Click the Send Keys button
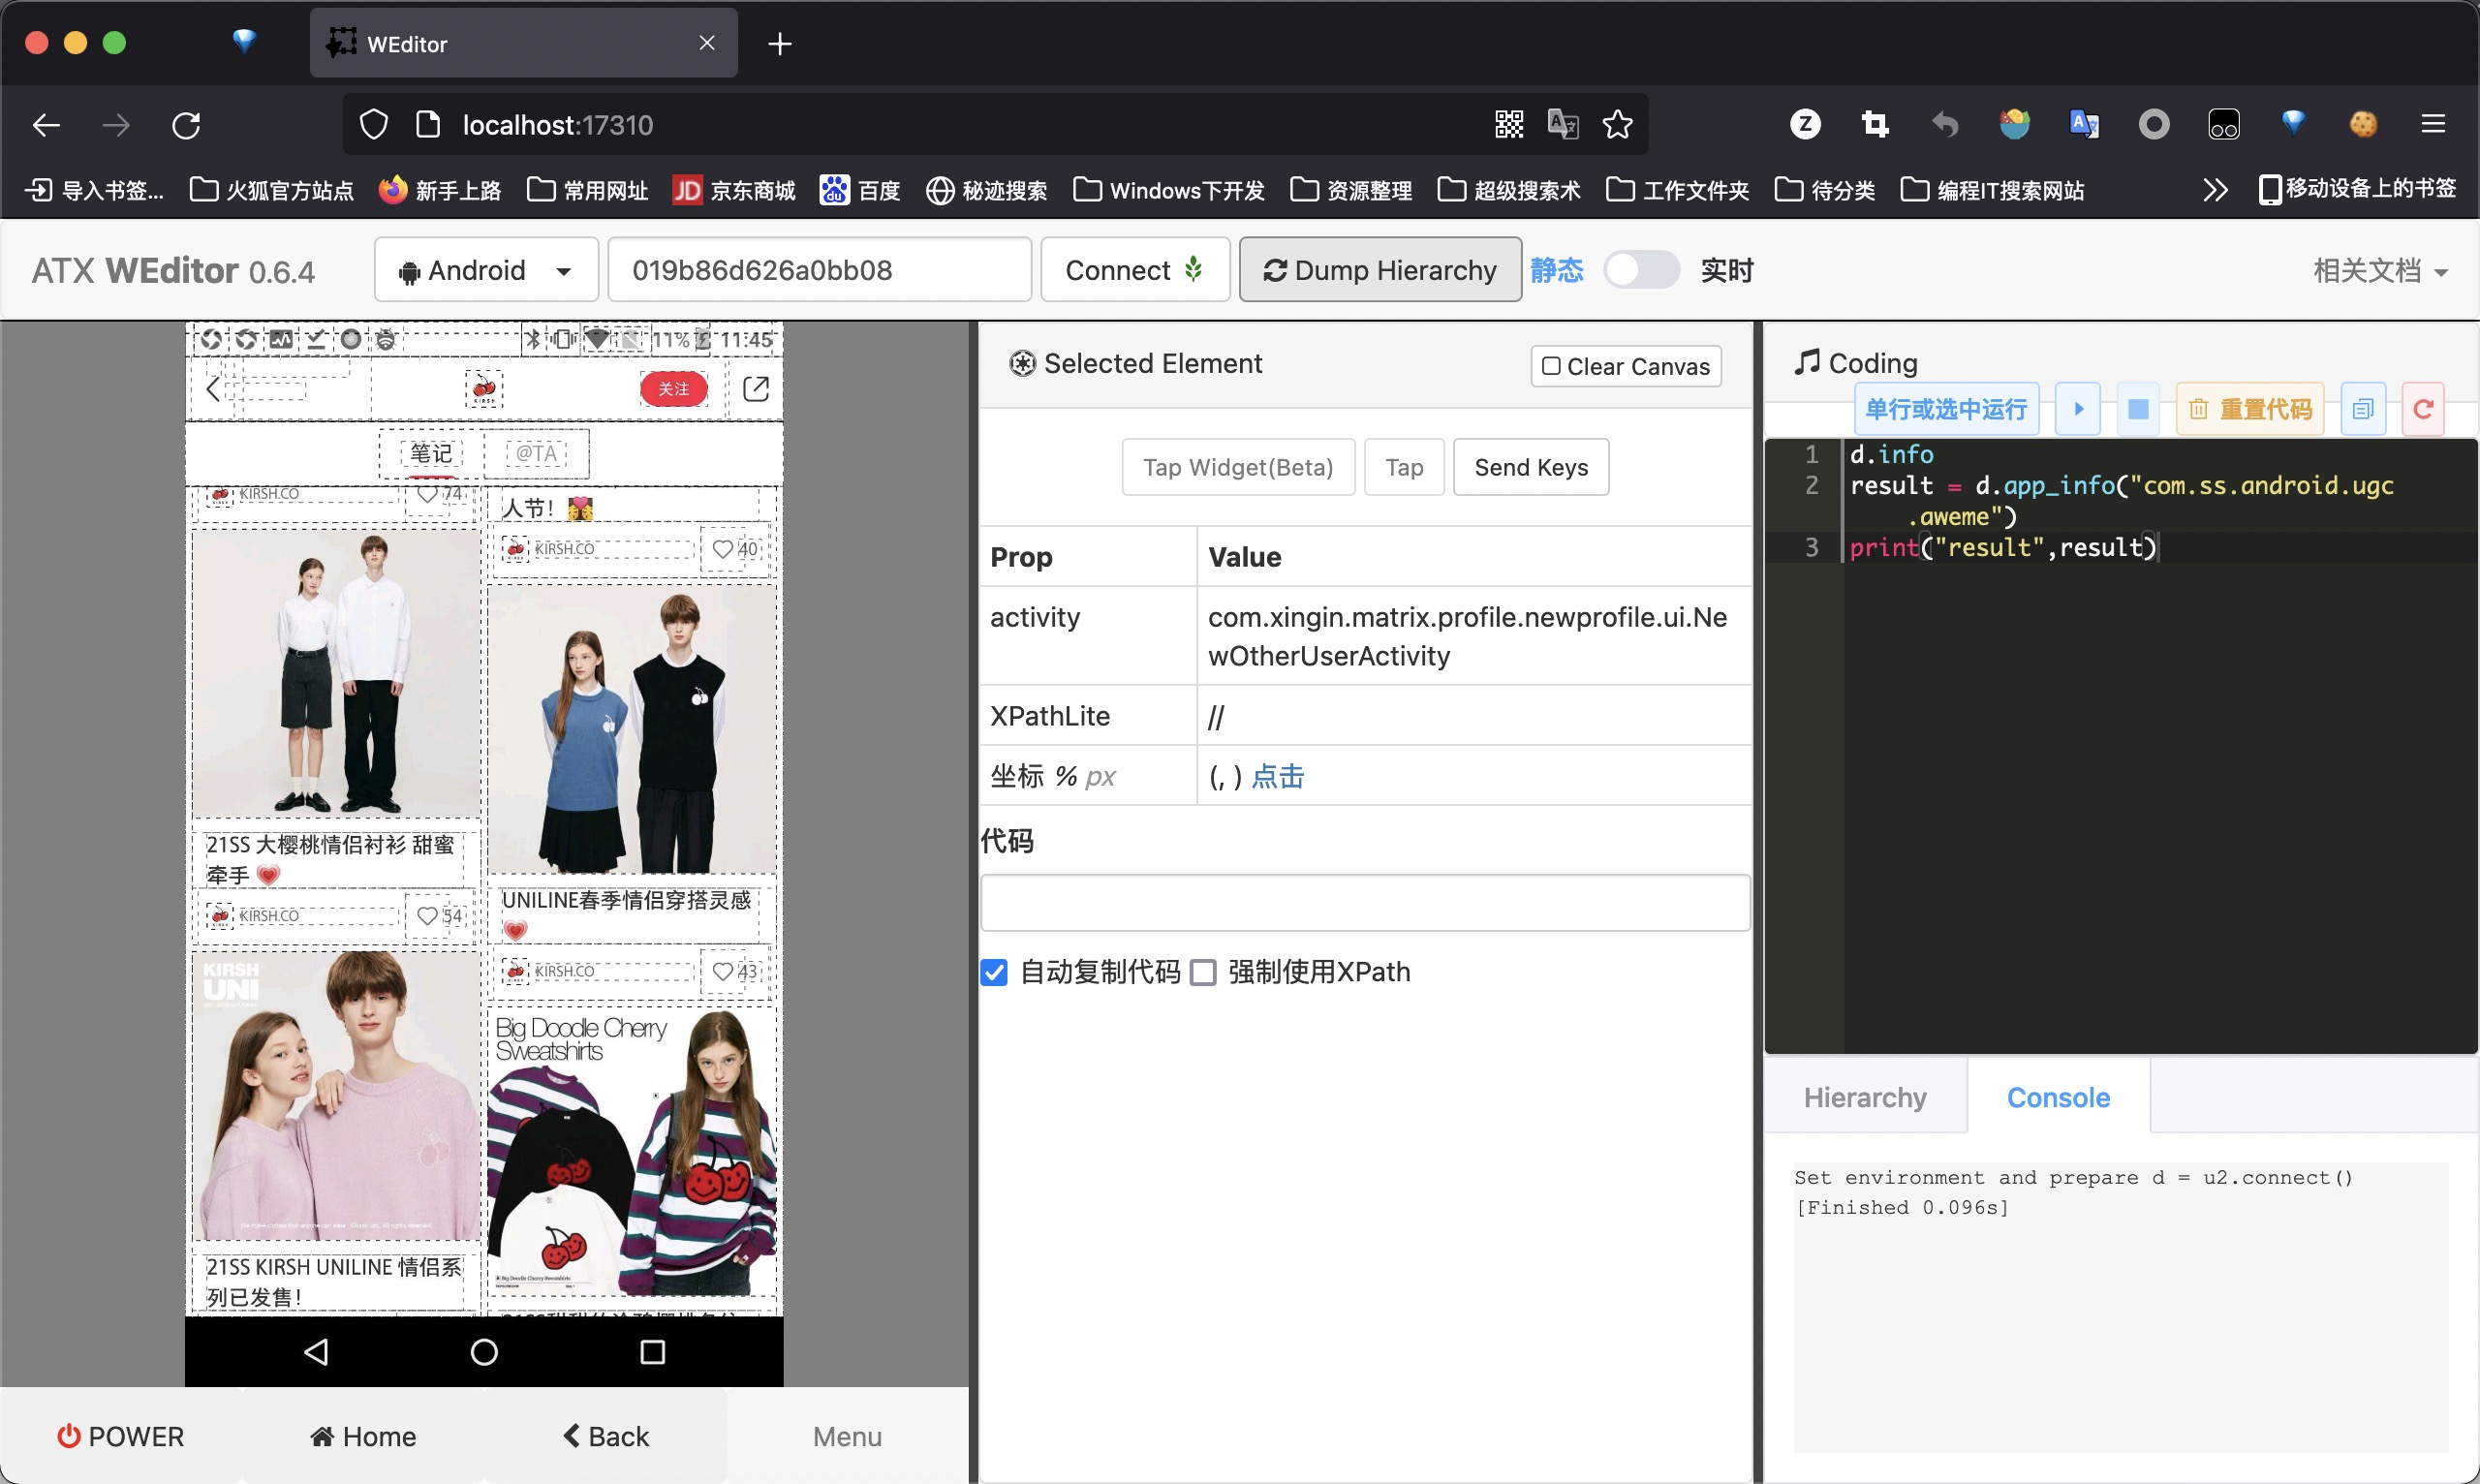The width and height of the screenshot is (2480, 1484). (x=1532, y=466)
